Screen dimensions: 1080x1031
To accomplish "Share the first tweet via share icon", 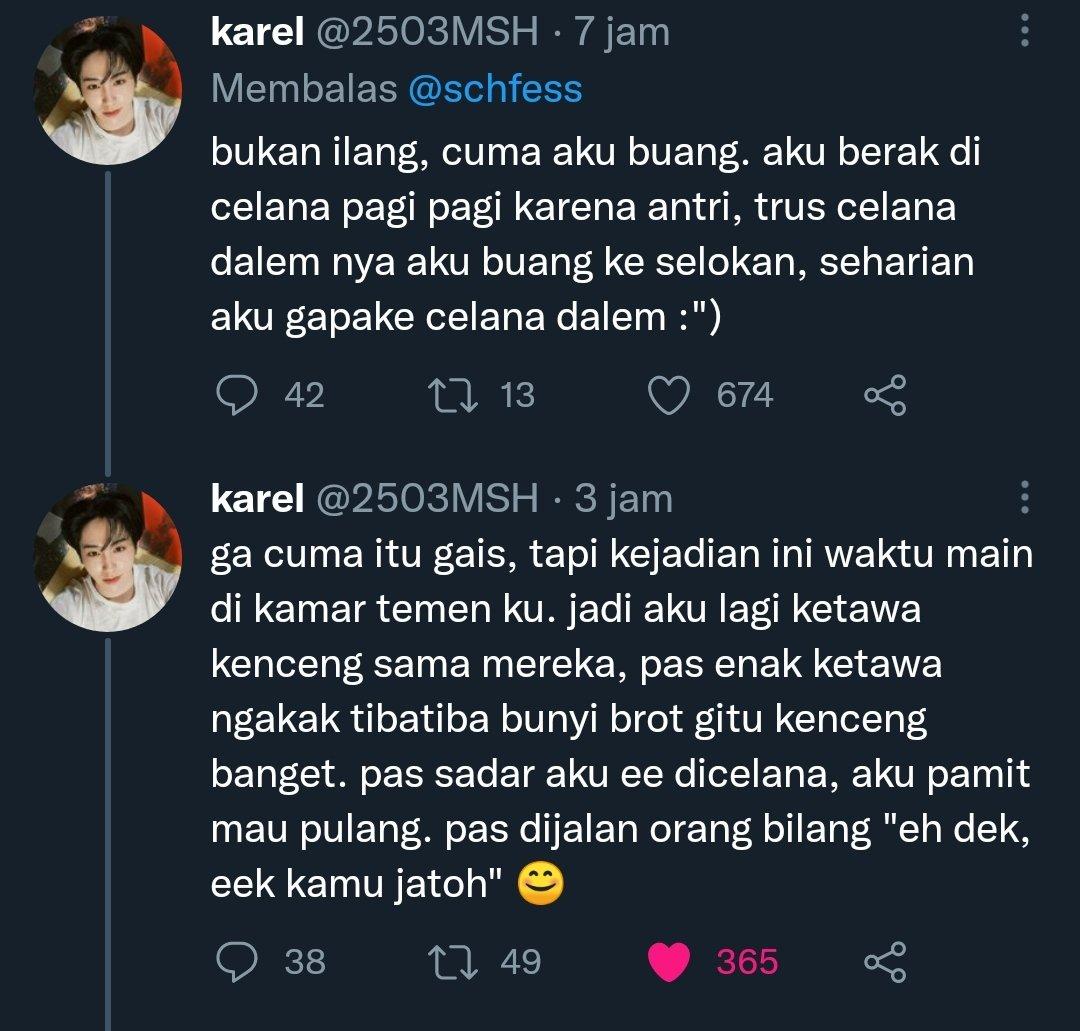I will click(x=885, y=395).
